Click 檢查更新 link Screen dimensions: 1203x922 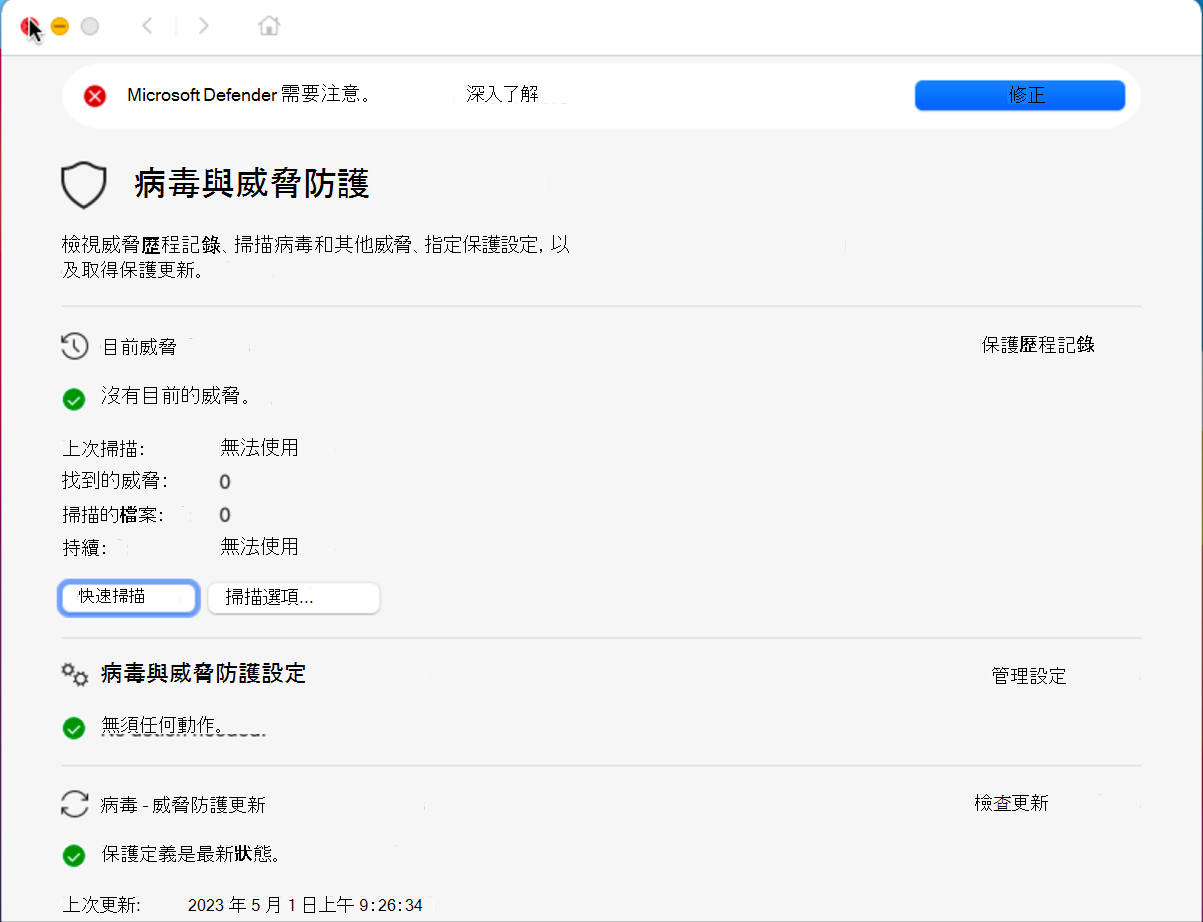1011,803
